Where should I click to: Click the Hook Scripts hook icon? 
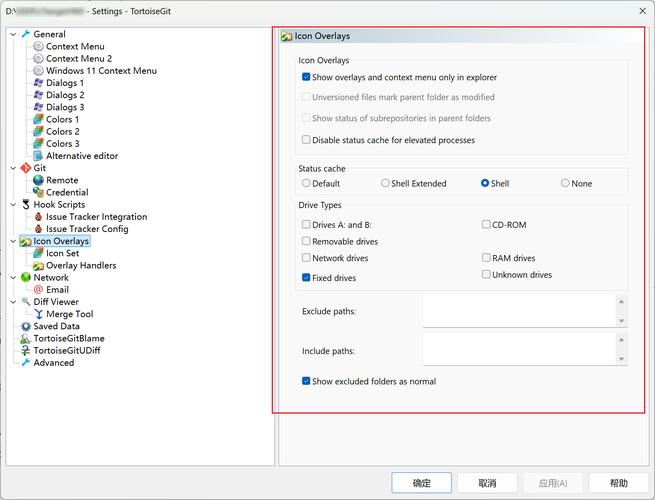(26, 205)
